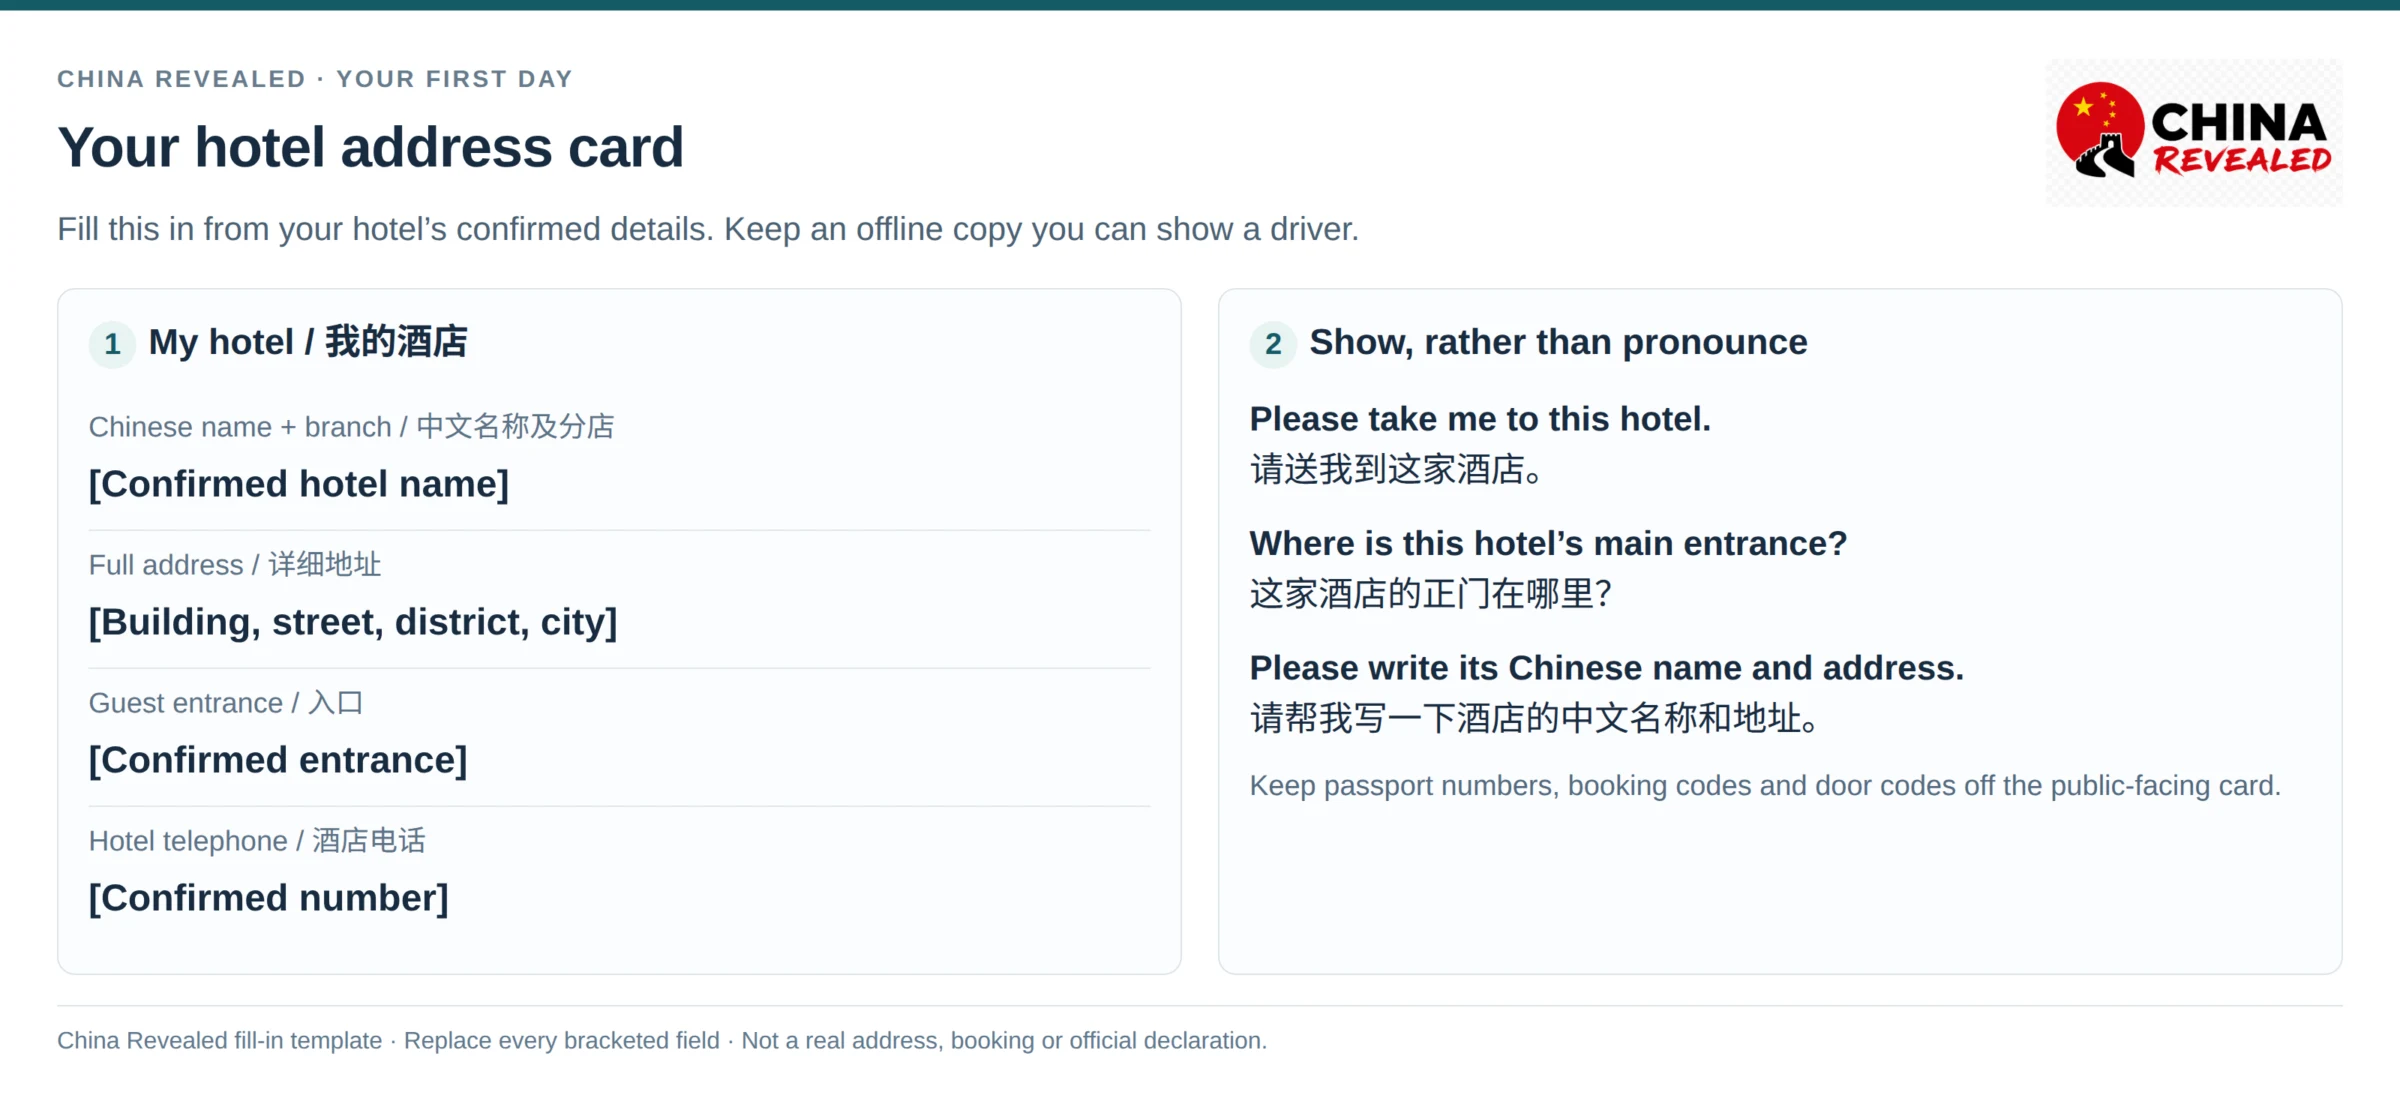
Task: Click the "[Building, street, district, city]" placeholder
Action: point(353,622)
